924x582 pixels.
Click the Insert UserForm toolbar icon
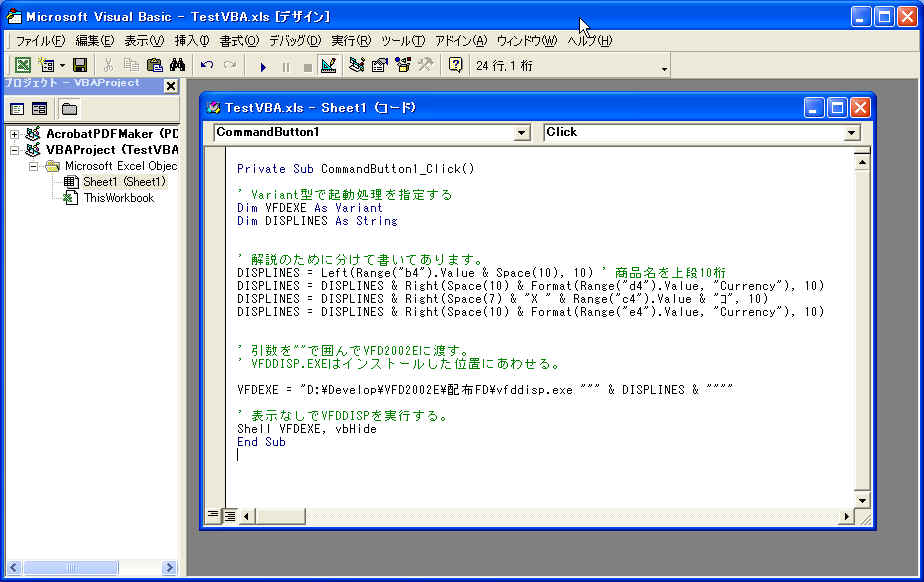point(46,65)
